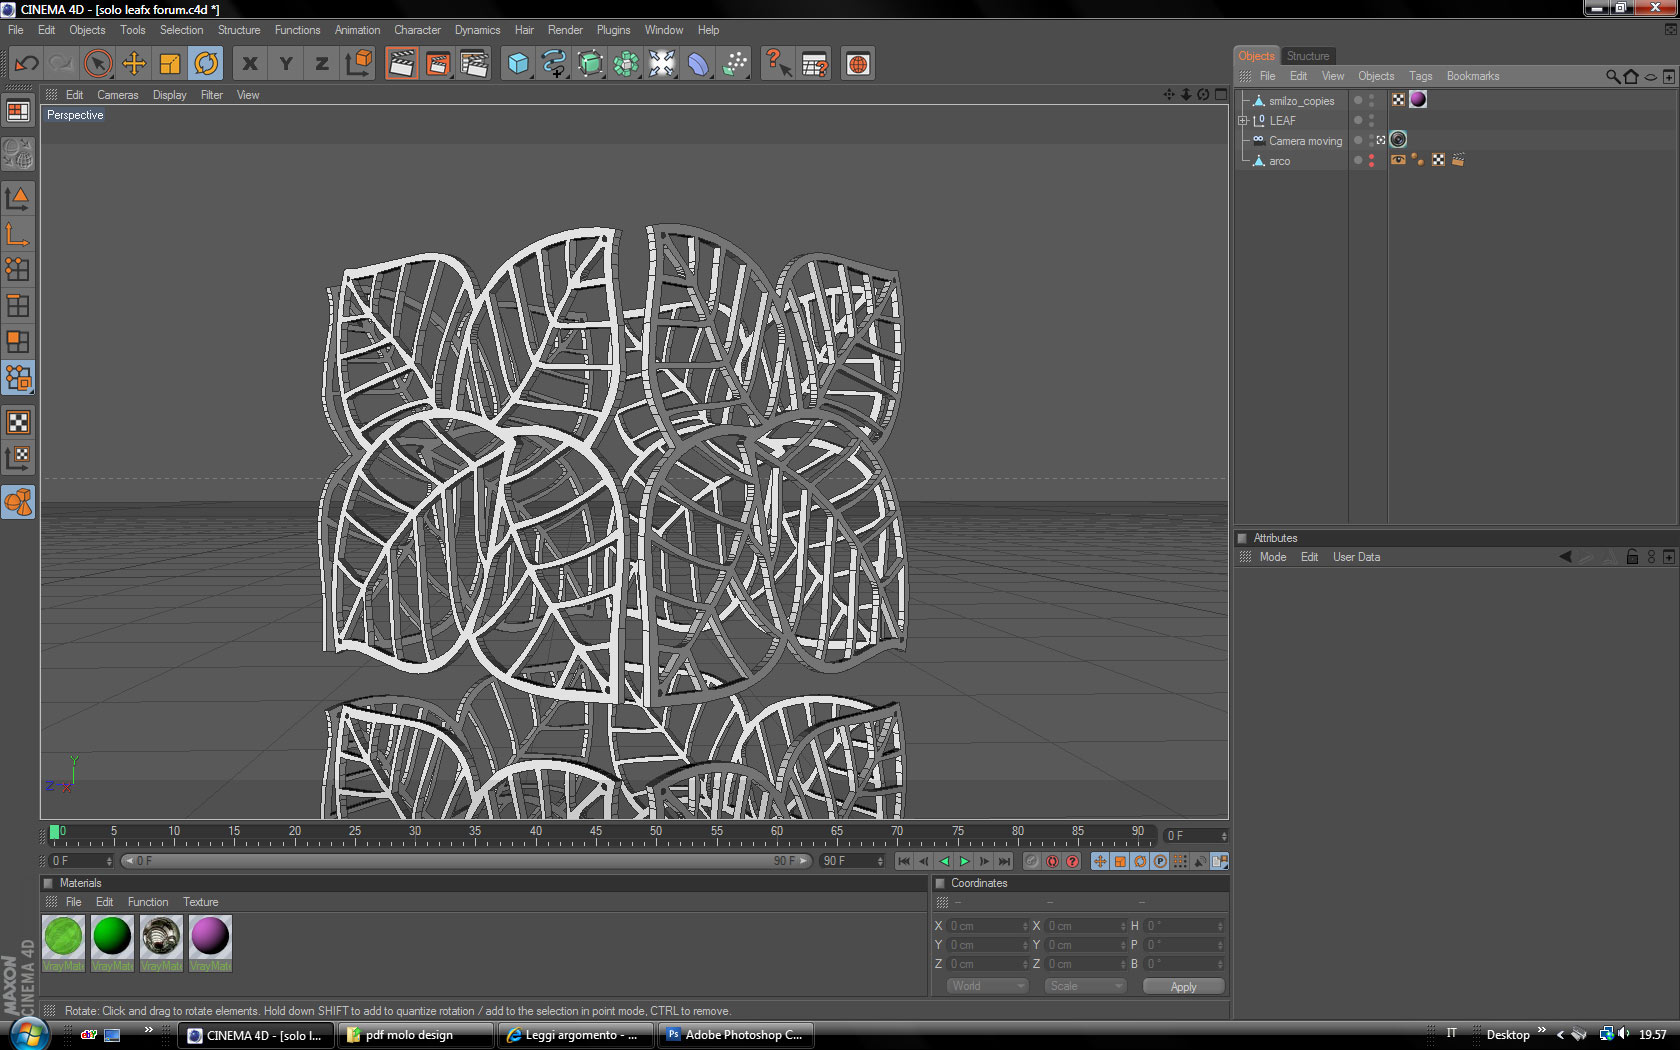Click the Render View clapperboard icon
Screen dimensions: 1680x1050
(x=401, y=64)
